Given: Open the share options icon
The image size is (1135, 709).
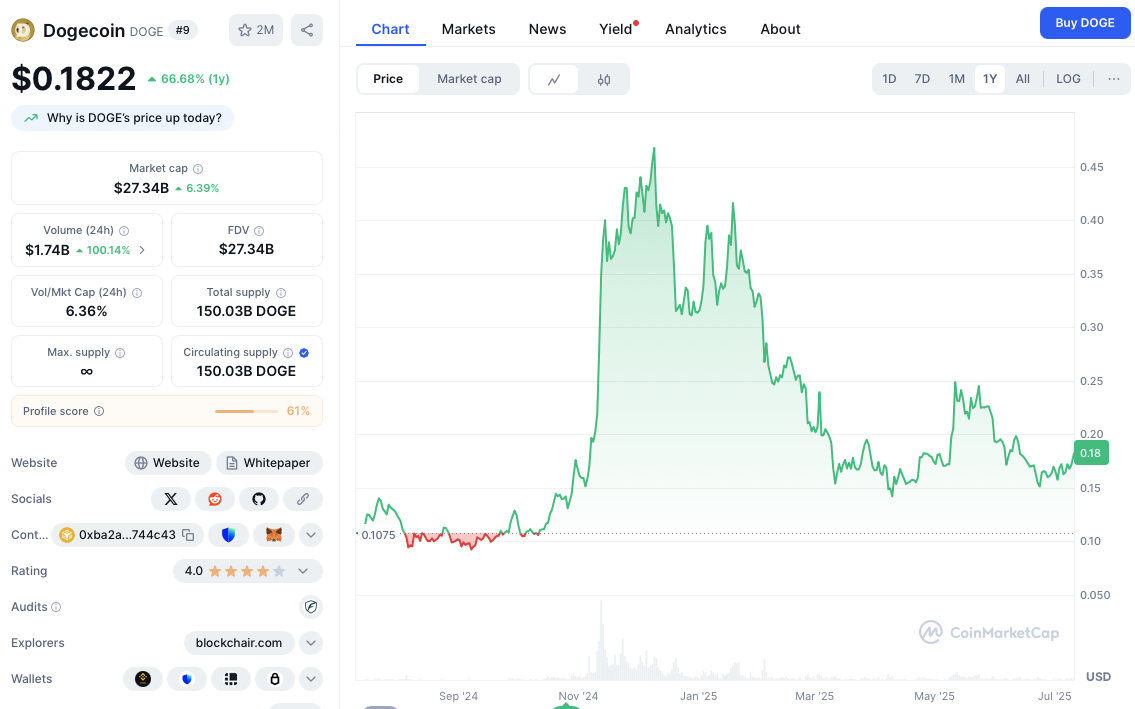Looking at the screenshot, I should click(x=307, y=30).
